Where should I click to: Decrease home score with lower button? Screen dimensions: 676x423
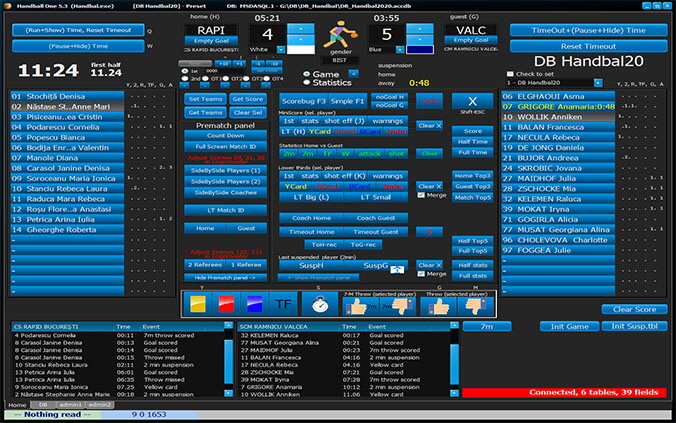(300, 40)
